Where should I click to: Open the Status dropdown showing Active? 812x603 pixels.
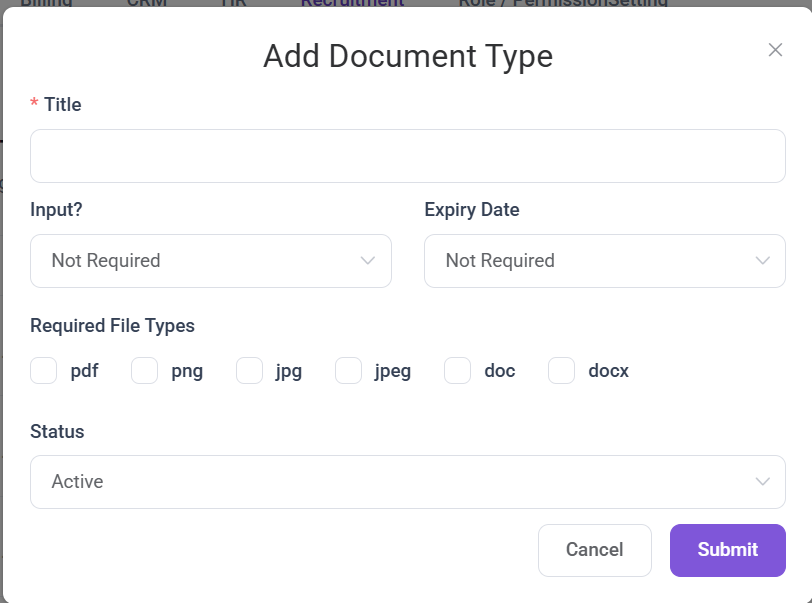click(407, 482)
